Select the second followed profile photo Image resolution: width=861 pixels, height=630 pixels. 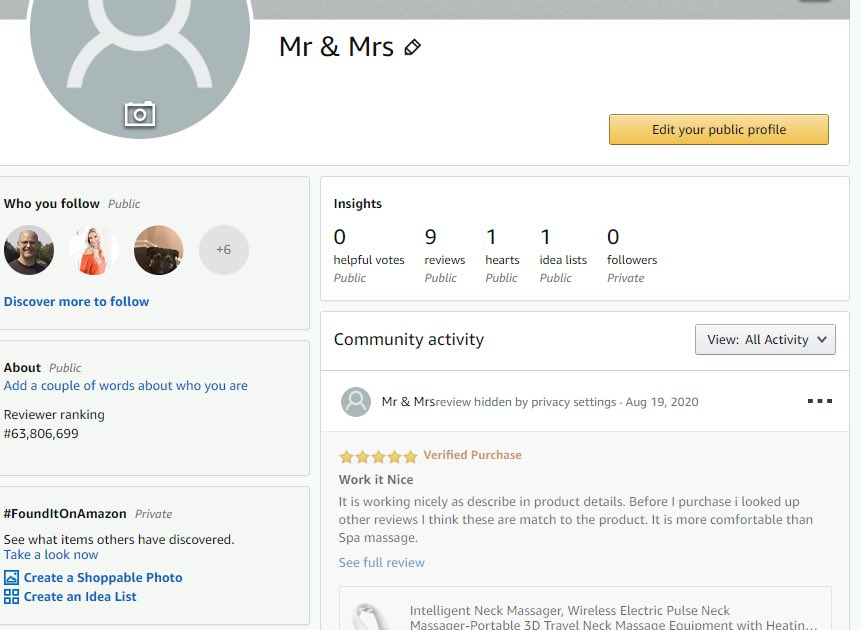click(x=94, y=250)
